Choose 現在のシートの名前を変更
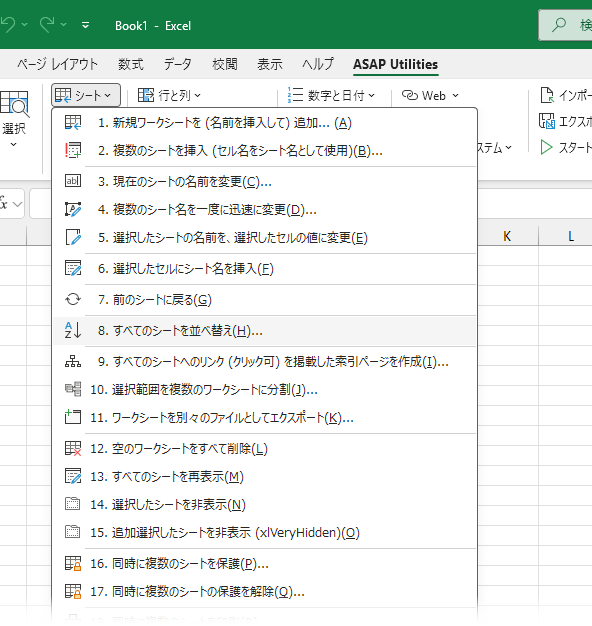The height and width of the screenshot is (626, 592). pyautogui.click(x=265, y=181)
